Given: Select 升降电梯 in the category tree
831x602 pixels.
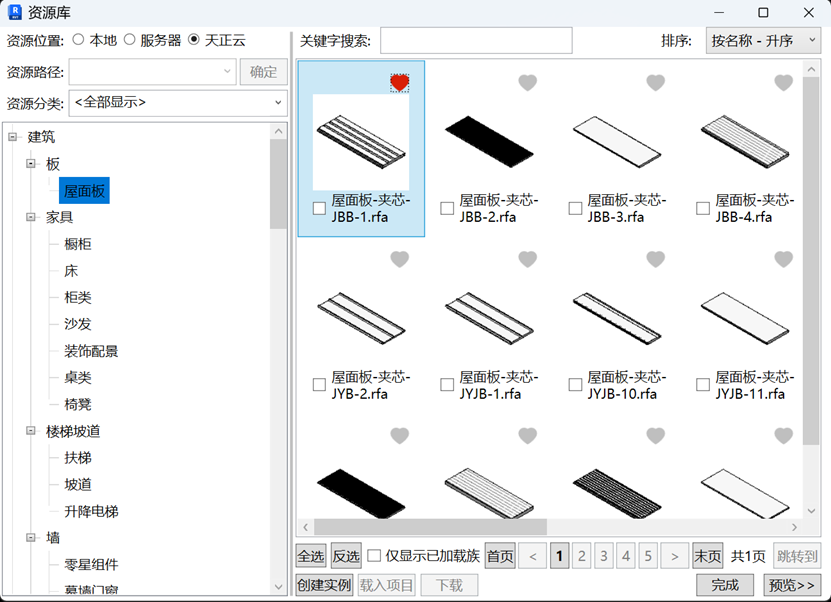Looking at the screenshot, I should coord(91,511).
